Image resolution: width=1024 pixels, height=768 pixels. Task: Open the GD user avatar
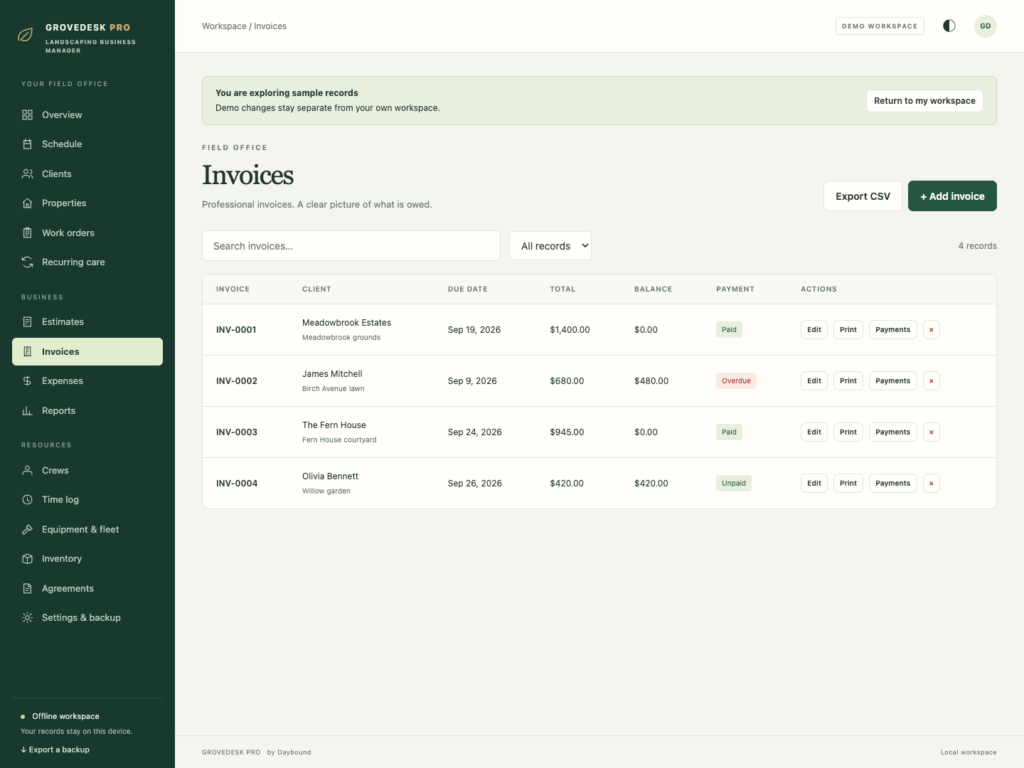[x=985, y=26]
